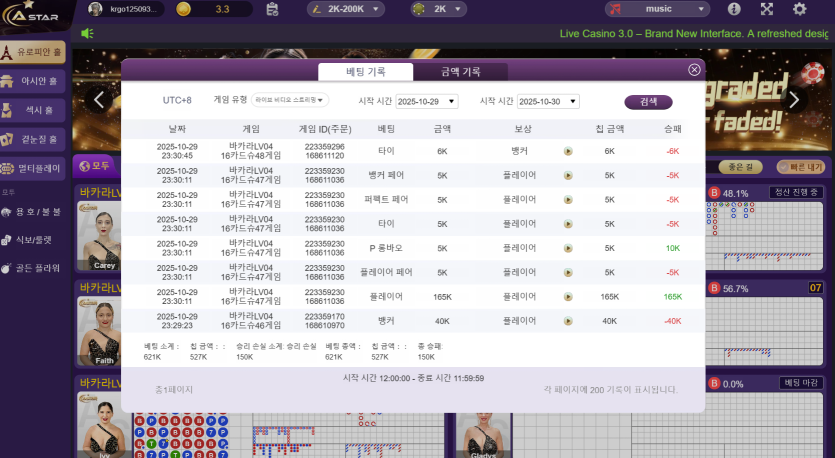
Task: Click the 검색 search button
Action: [648, 102]
